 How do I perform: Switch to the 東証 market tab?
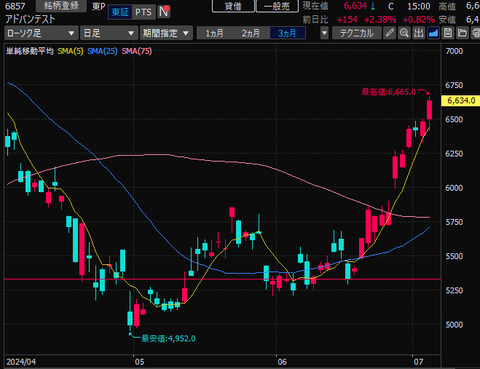120,12
